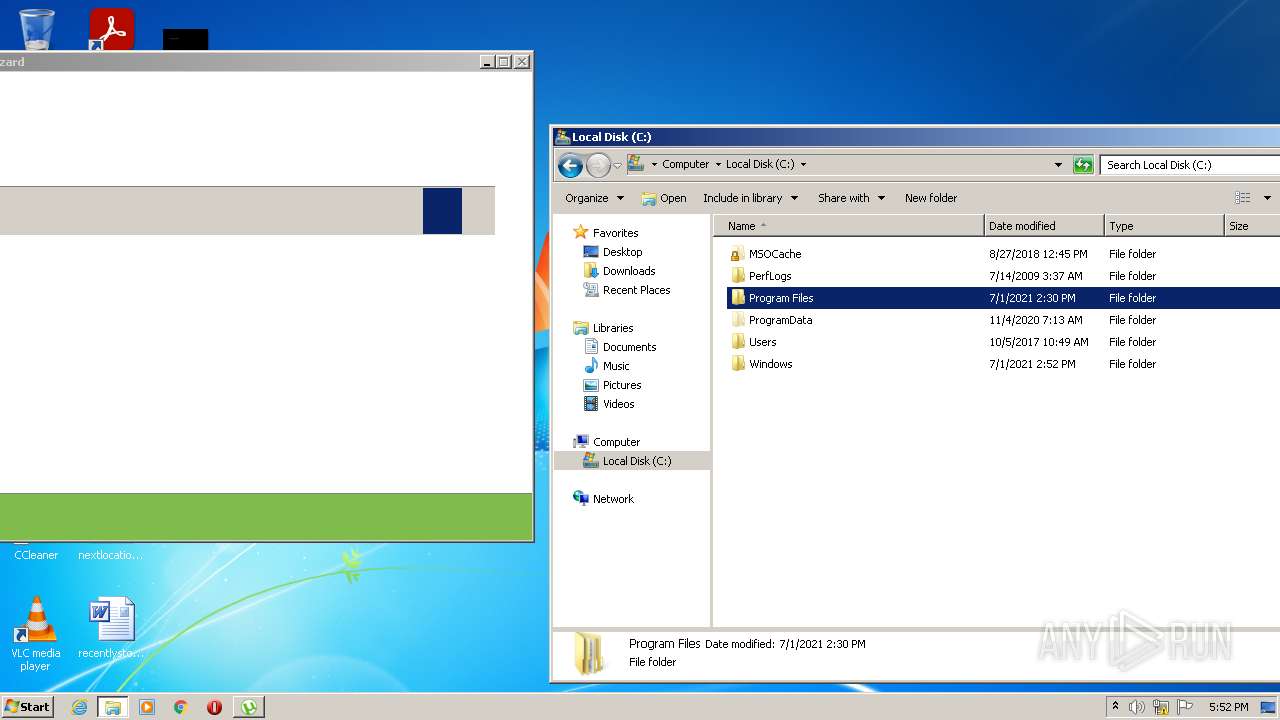
Task: Click the uTorrent taskbar button
Action: point(249,707)
